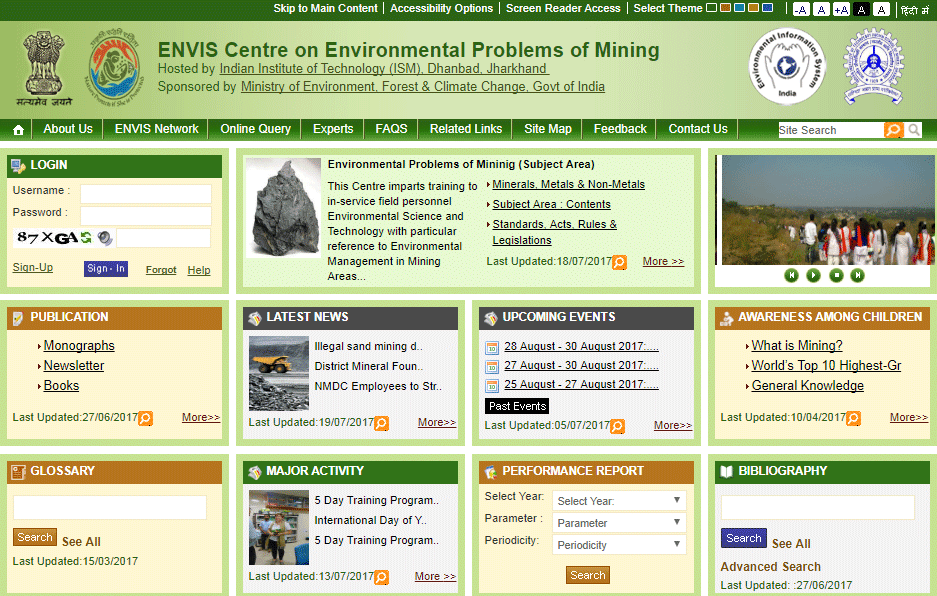
Task: Select the teal-blue theme swatch
Action: [739, 8]
